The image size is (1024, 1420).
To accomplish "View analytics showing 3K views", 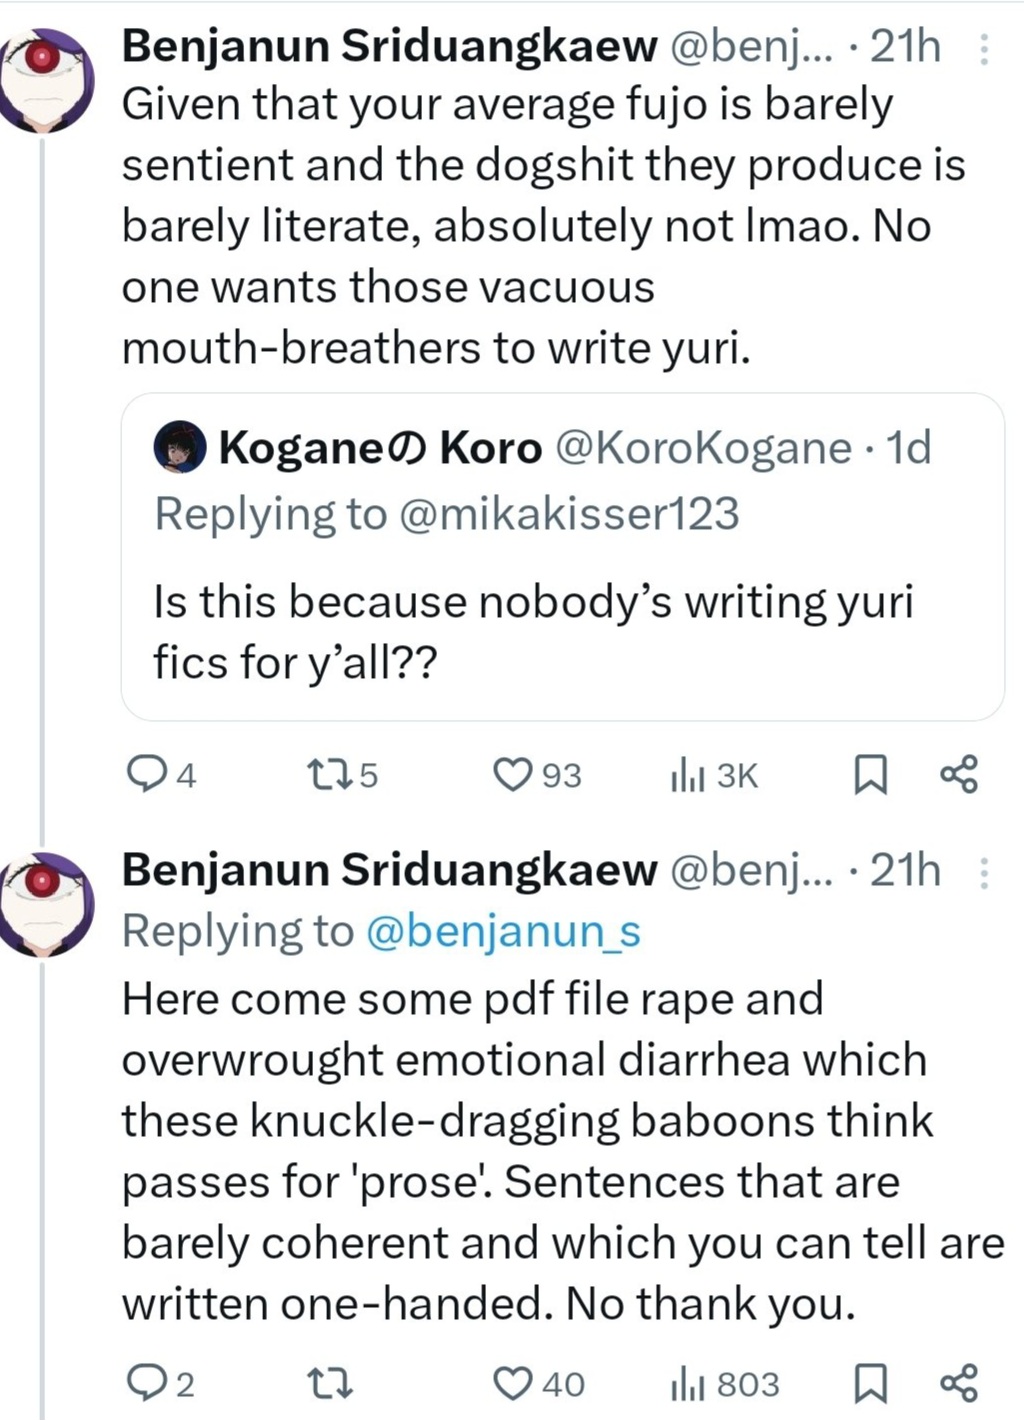I will click(x=689, y=775).
